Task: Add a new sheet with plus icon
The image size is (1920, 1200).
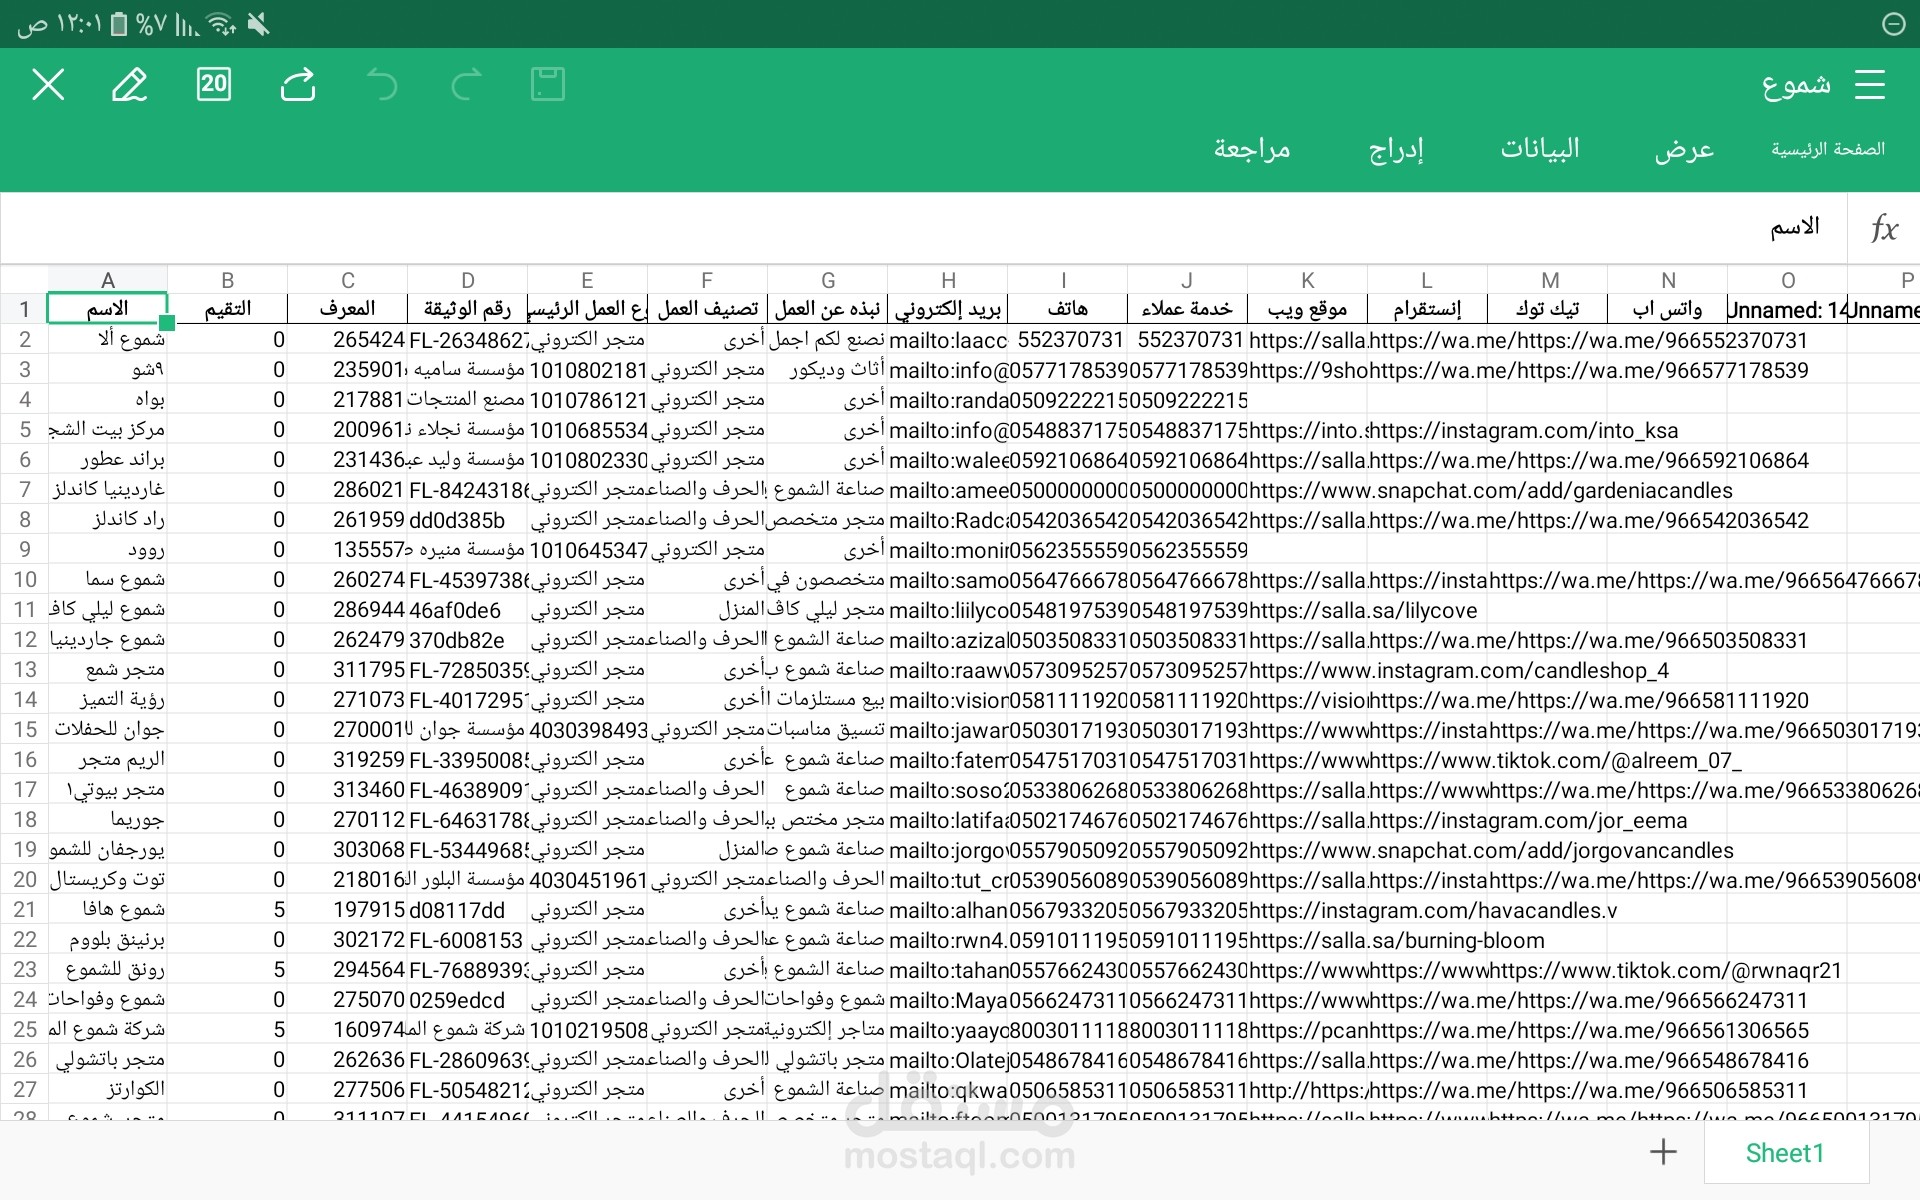Action: coord(1663,1152)
